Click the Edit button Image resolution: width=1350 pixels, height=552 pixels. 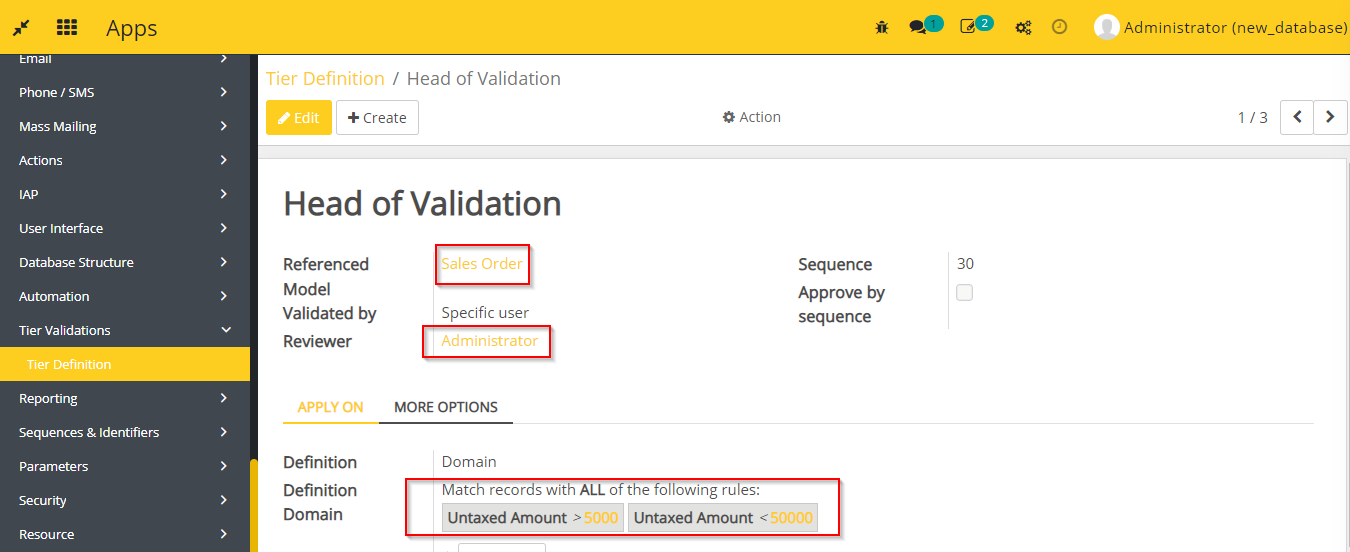point(299,117)
